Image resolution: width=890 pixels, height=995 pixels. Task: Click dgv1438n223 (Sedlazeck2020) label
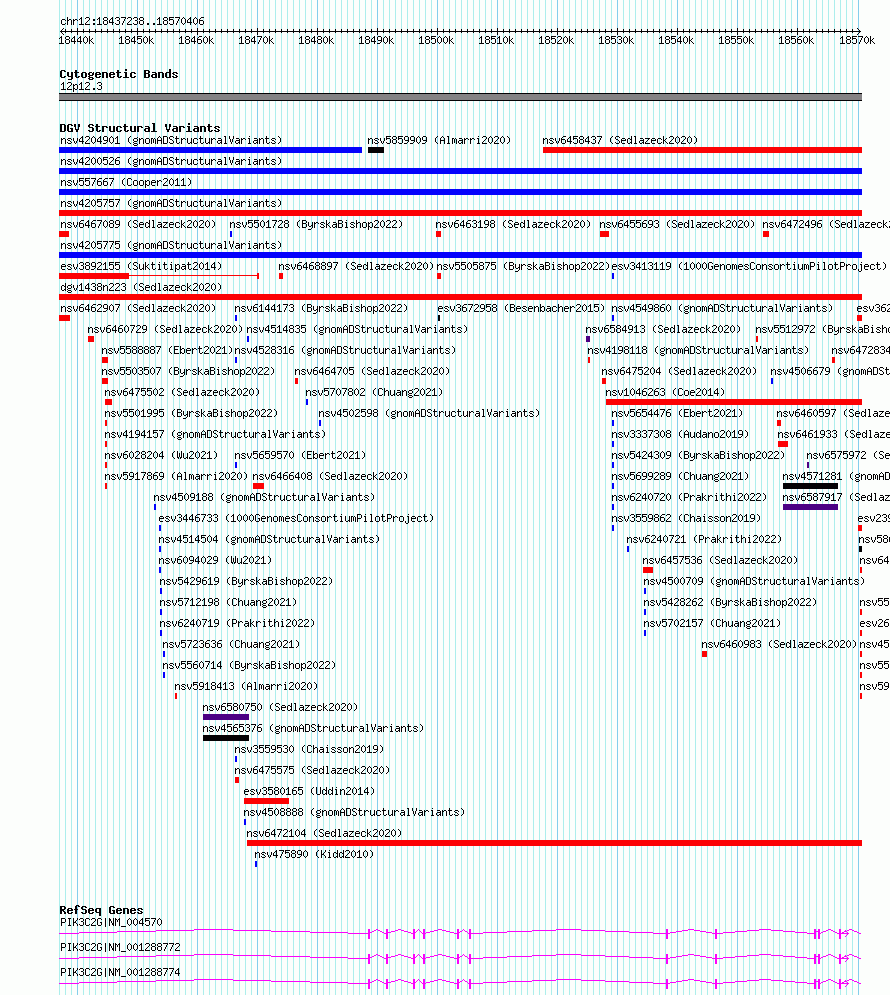click(141, 287)
